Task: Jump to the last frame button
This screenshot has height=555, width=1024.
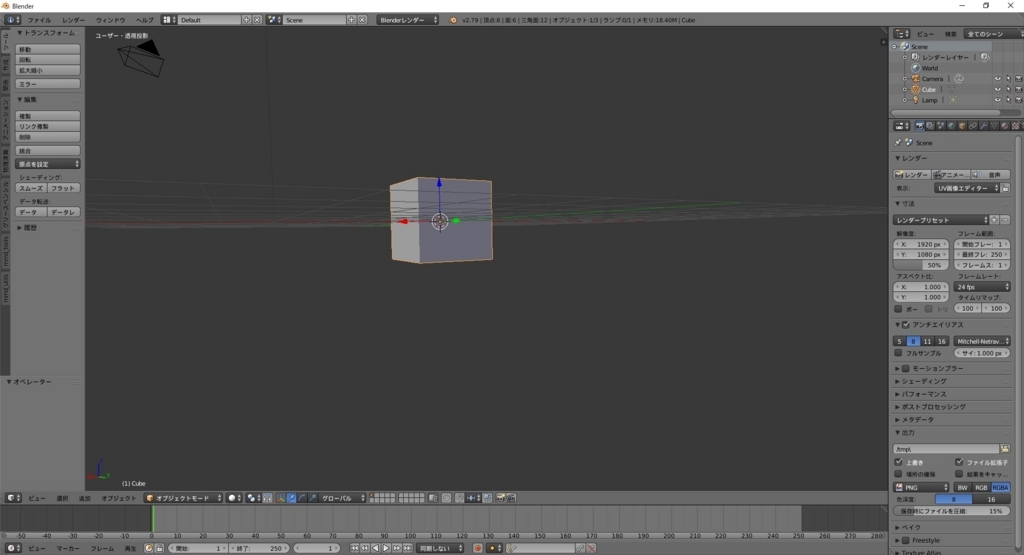Action: point(408,548)
